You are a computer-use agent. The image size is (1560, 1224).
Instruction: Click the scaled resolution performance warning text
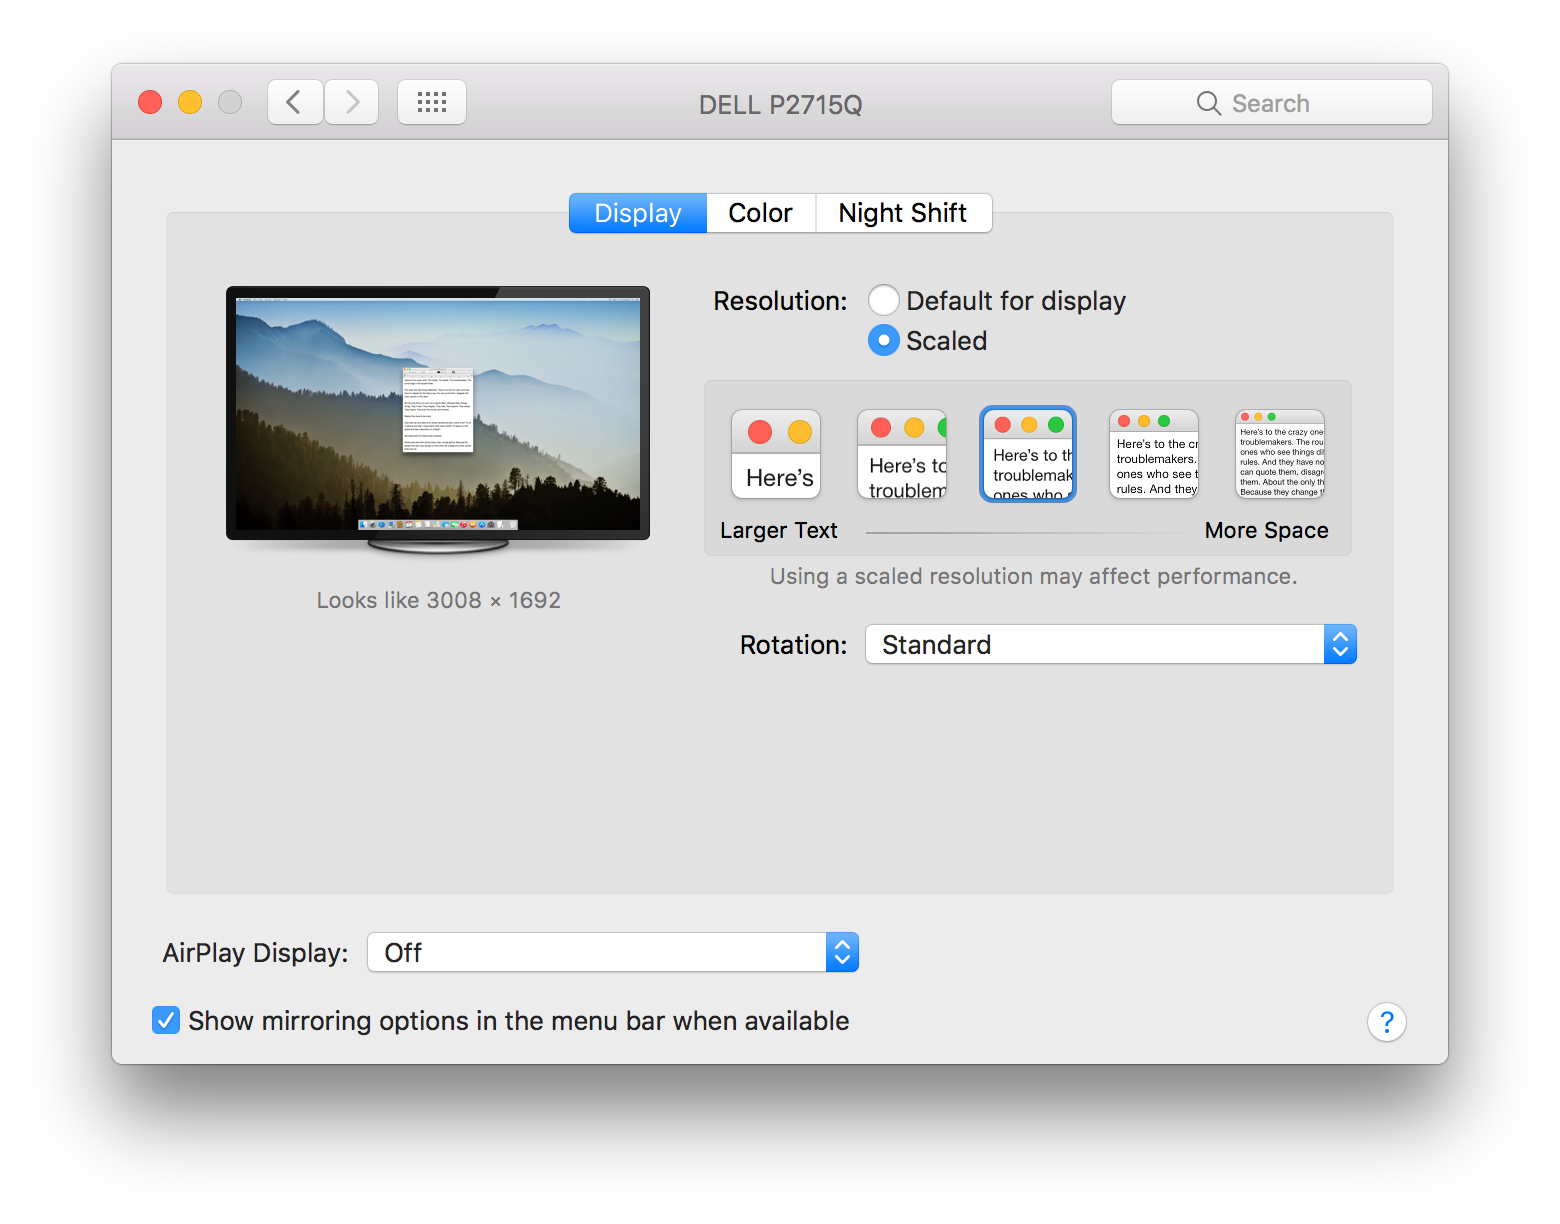pos(1033,576)
